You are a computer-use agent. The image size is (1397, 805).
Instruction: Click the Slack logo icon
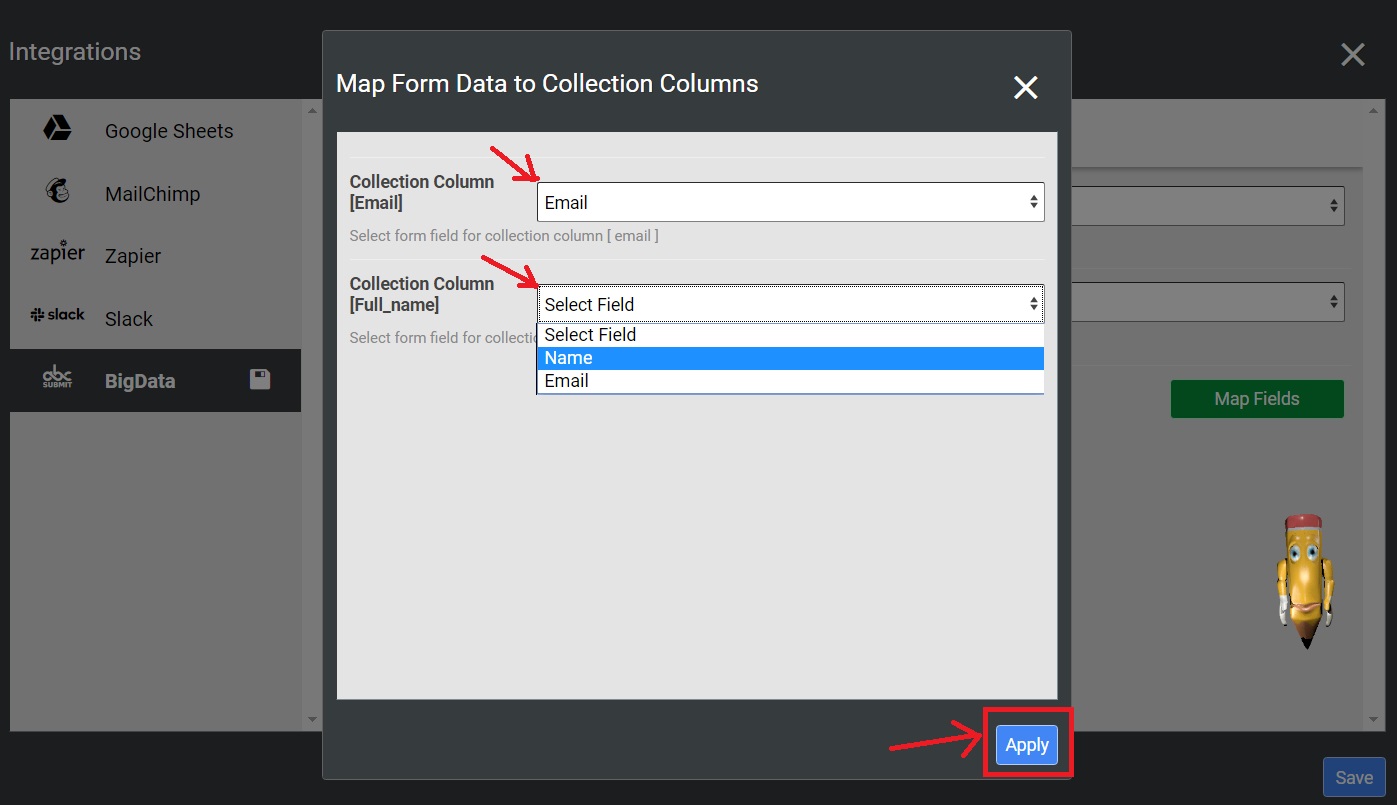pos(57,315)
